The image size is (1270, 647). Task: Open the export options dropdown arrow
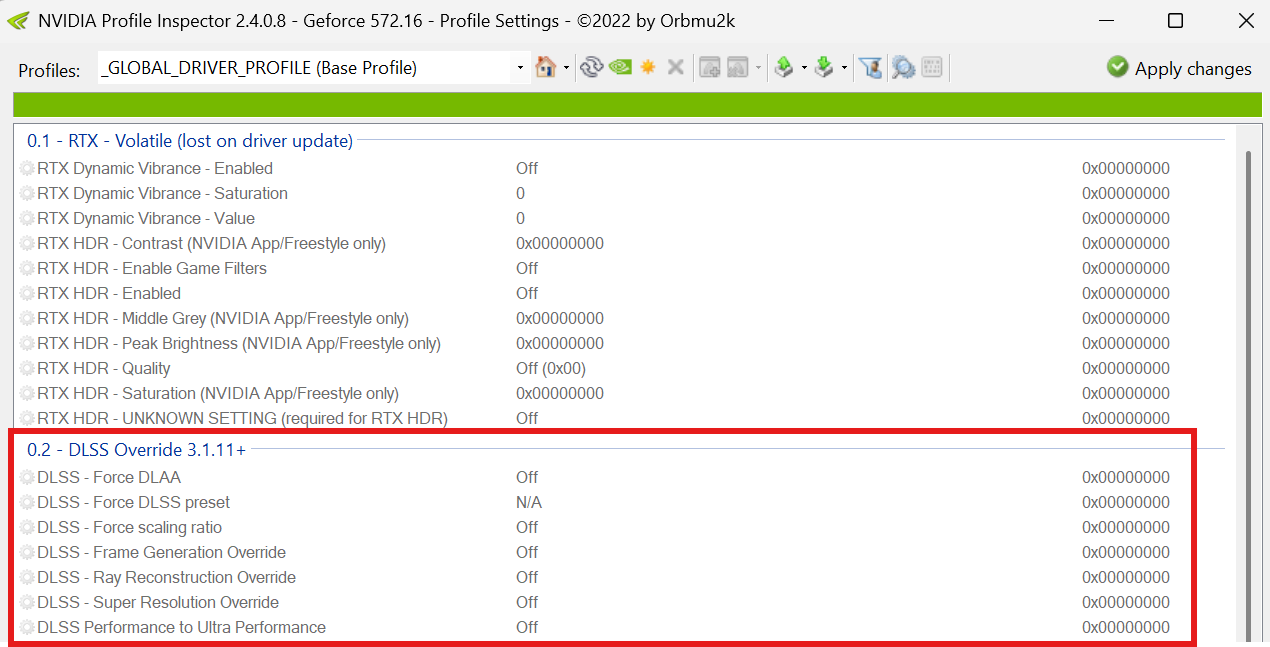coord(805,68)
